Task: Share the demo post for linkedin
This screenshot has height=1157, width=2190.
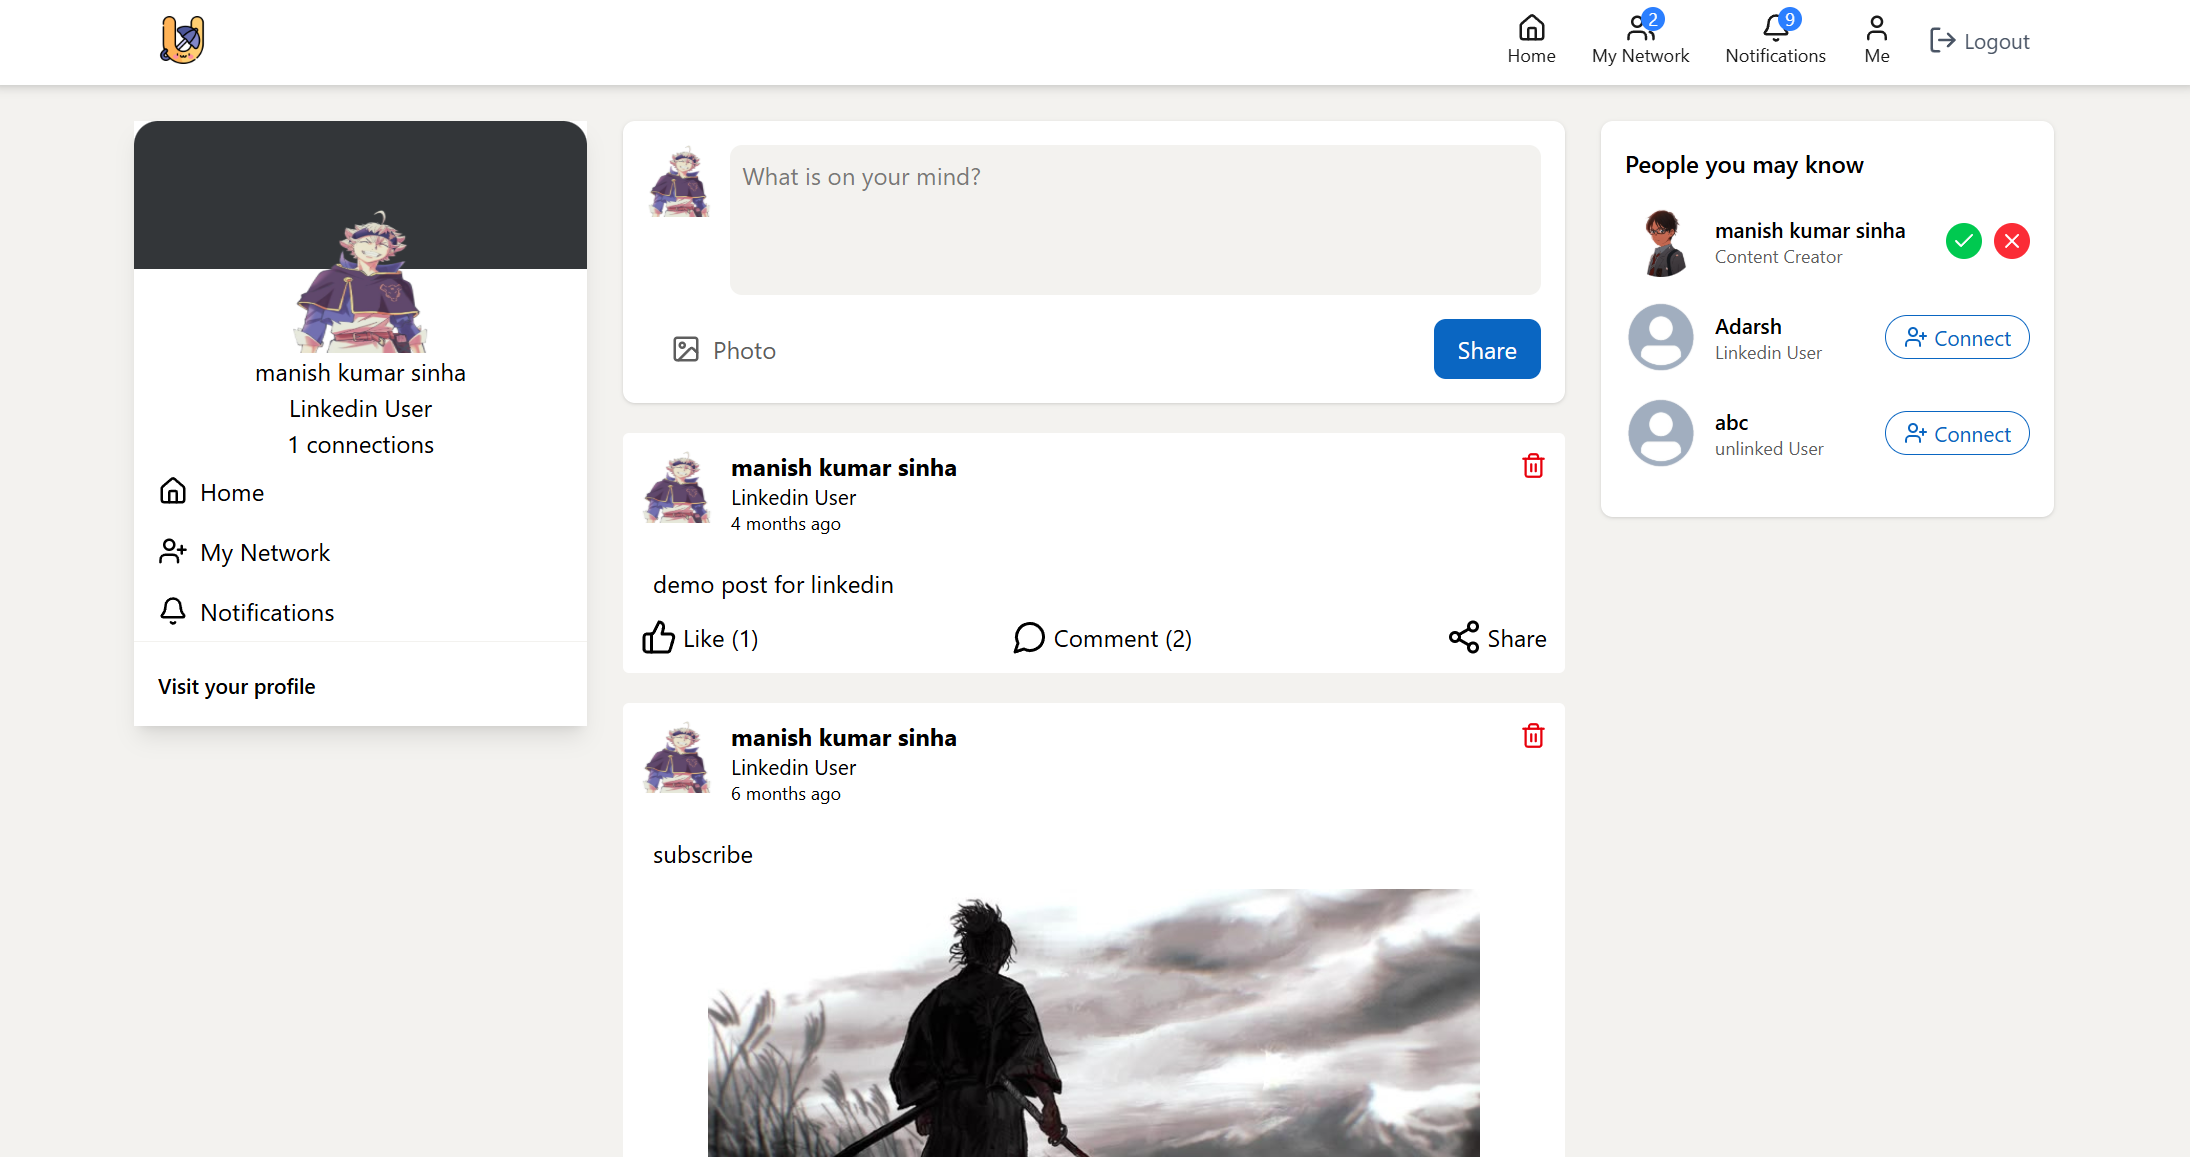Action: 1497,638
